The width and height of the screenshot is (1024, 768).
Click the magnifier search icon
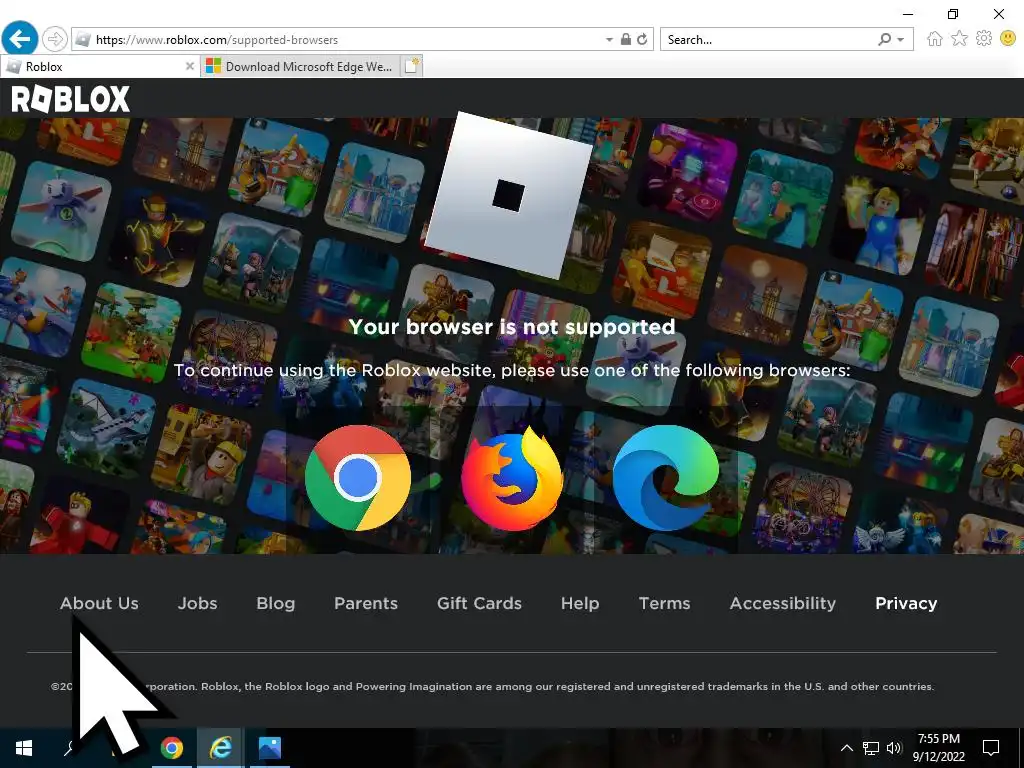[884, 39]
